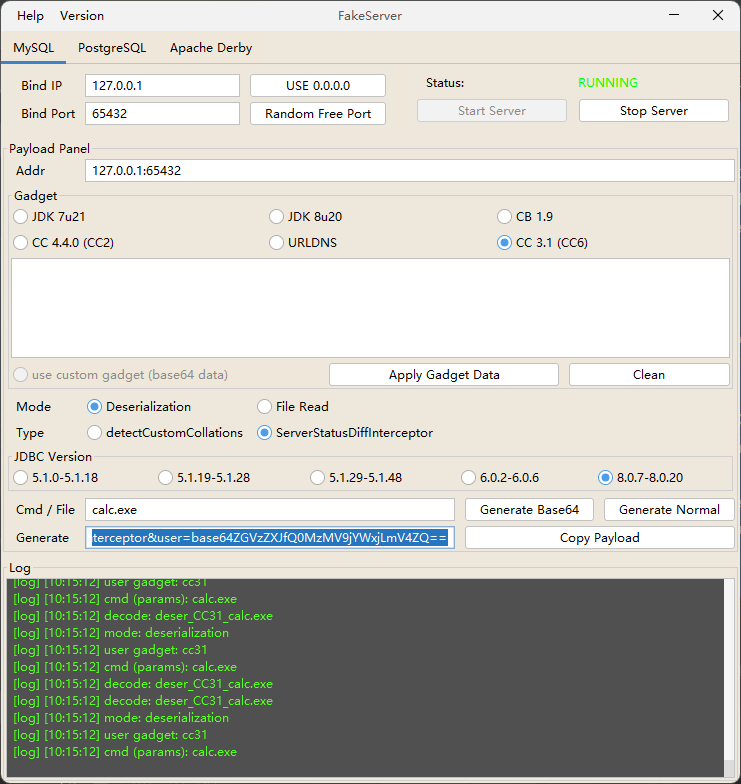Select detectCustomCollations type
741x784 pixels.
pyautogui.click(x=95, y=433)
